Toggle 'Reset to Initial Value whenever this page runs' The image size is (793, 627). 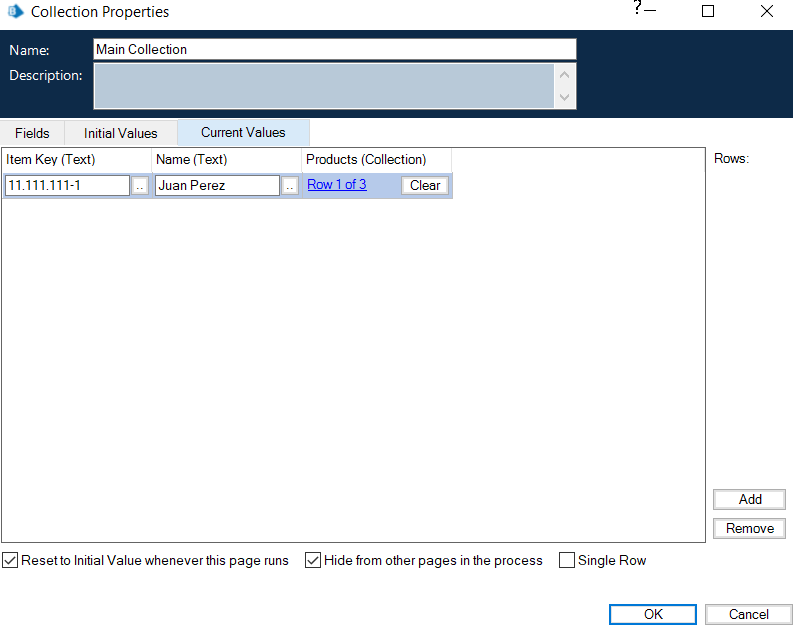(146, 560)
